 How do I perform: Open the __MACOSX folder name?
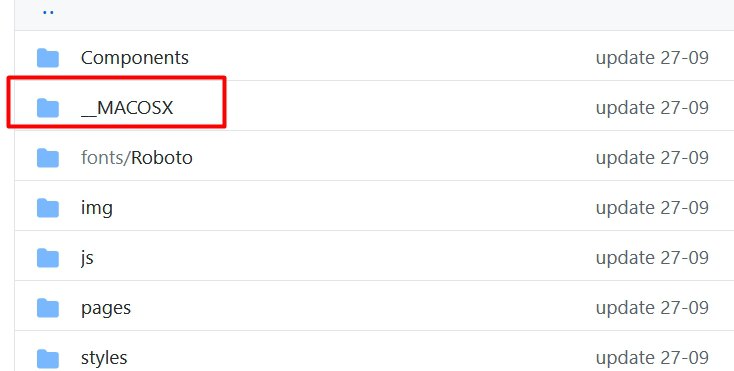(x=127, y=108)
